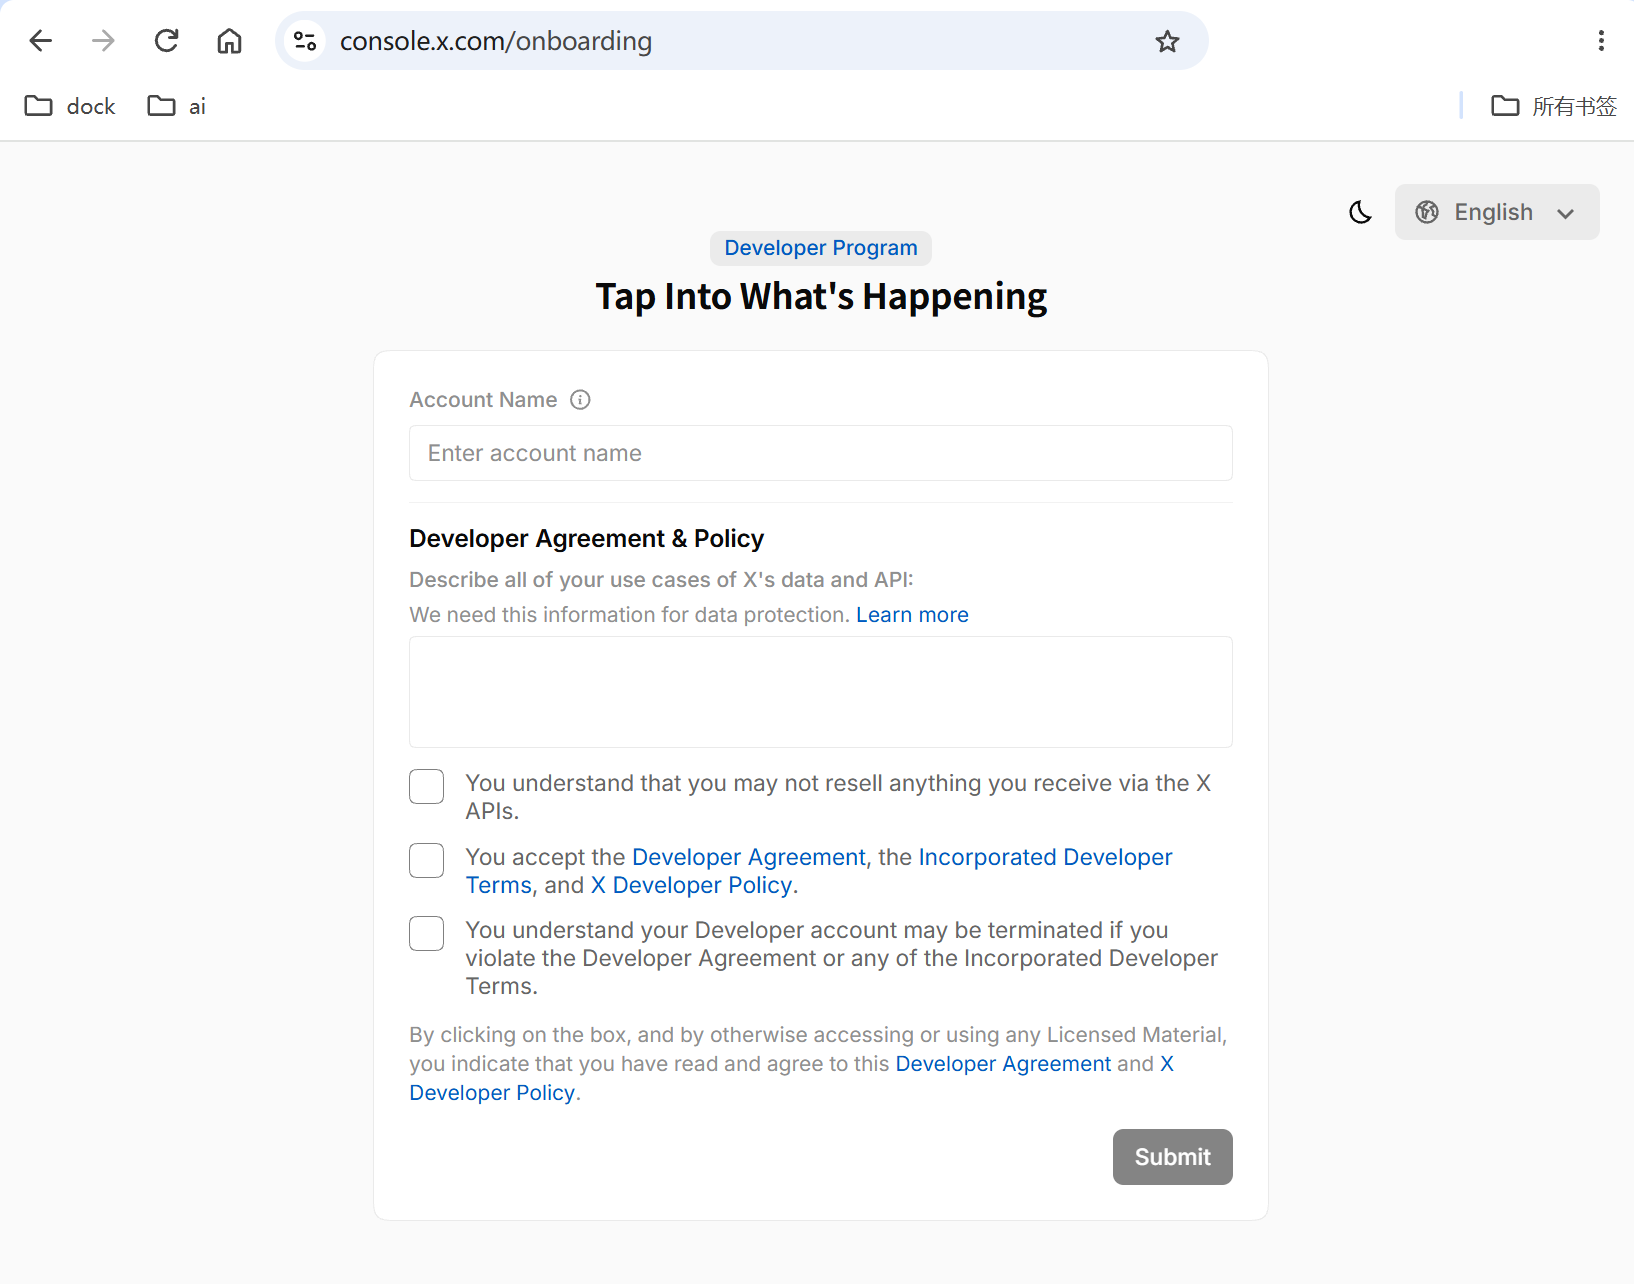Open the Learn more link
Image resolution: width=1634 pixels, height=1284 pixels.
point(912,615)
